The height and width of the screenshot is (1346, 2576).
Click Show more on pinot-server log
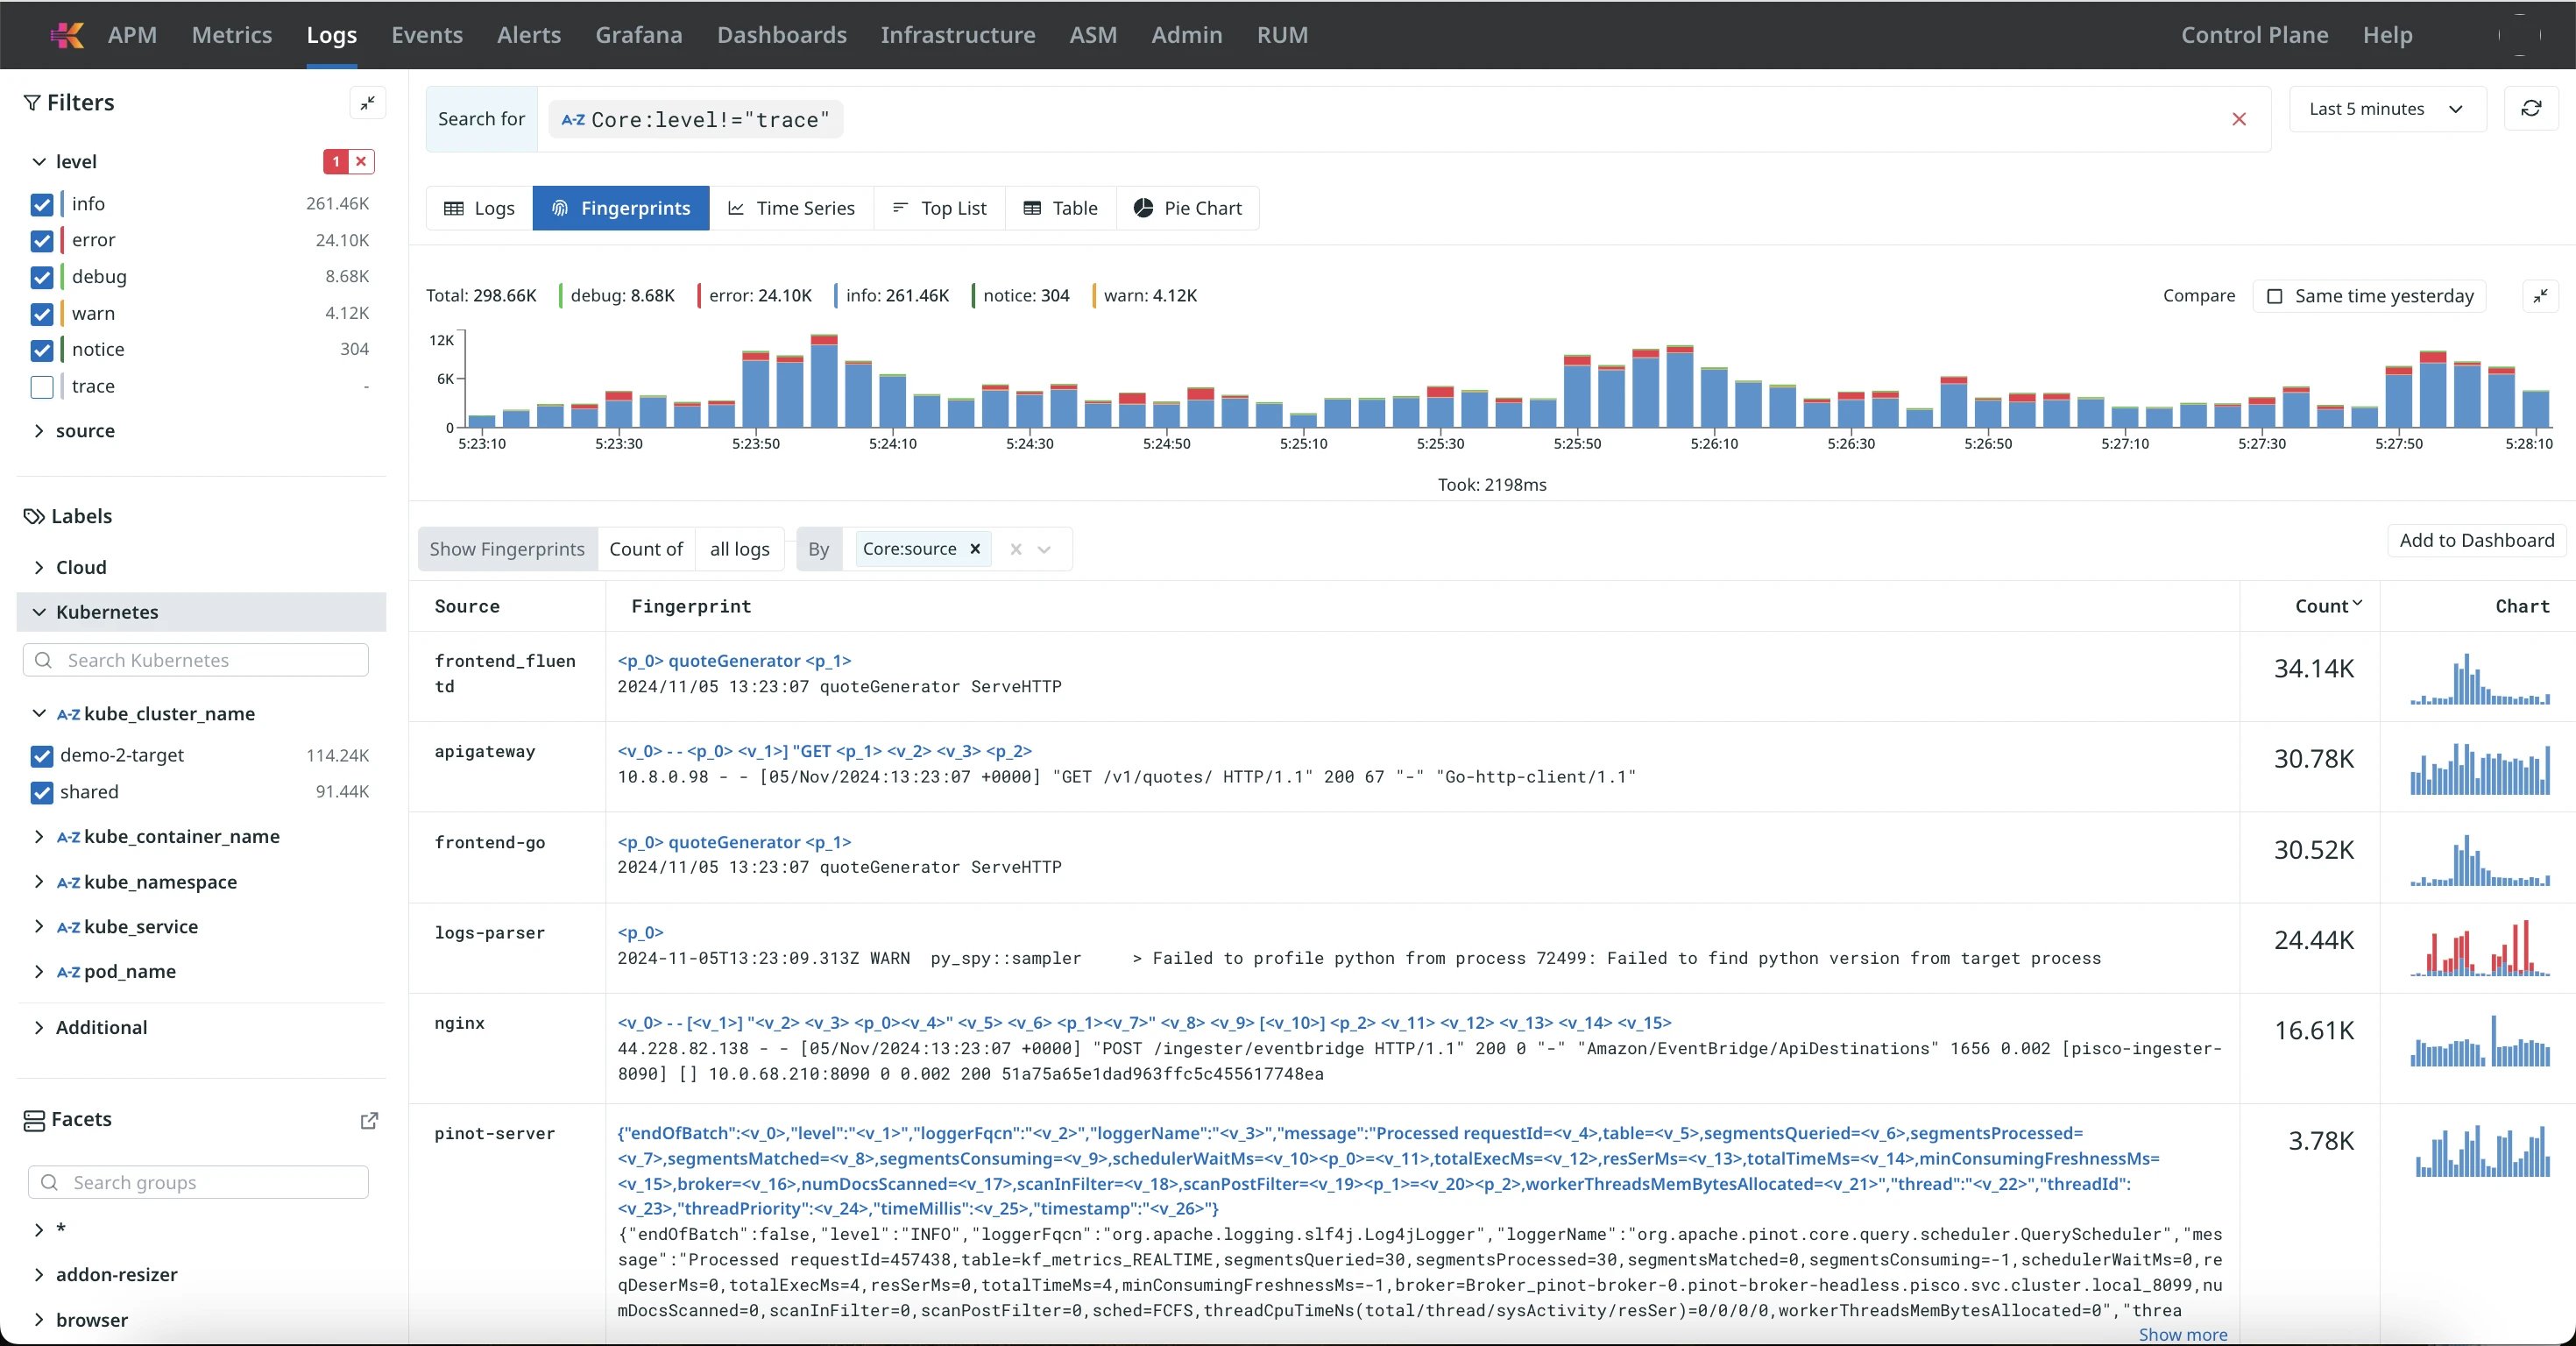[2182, 1334]
